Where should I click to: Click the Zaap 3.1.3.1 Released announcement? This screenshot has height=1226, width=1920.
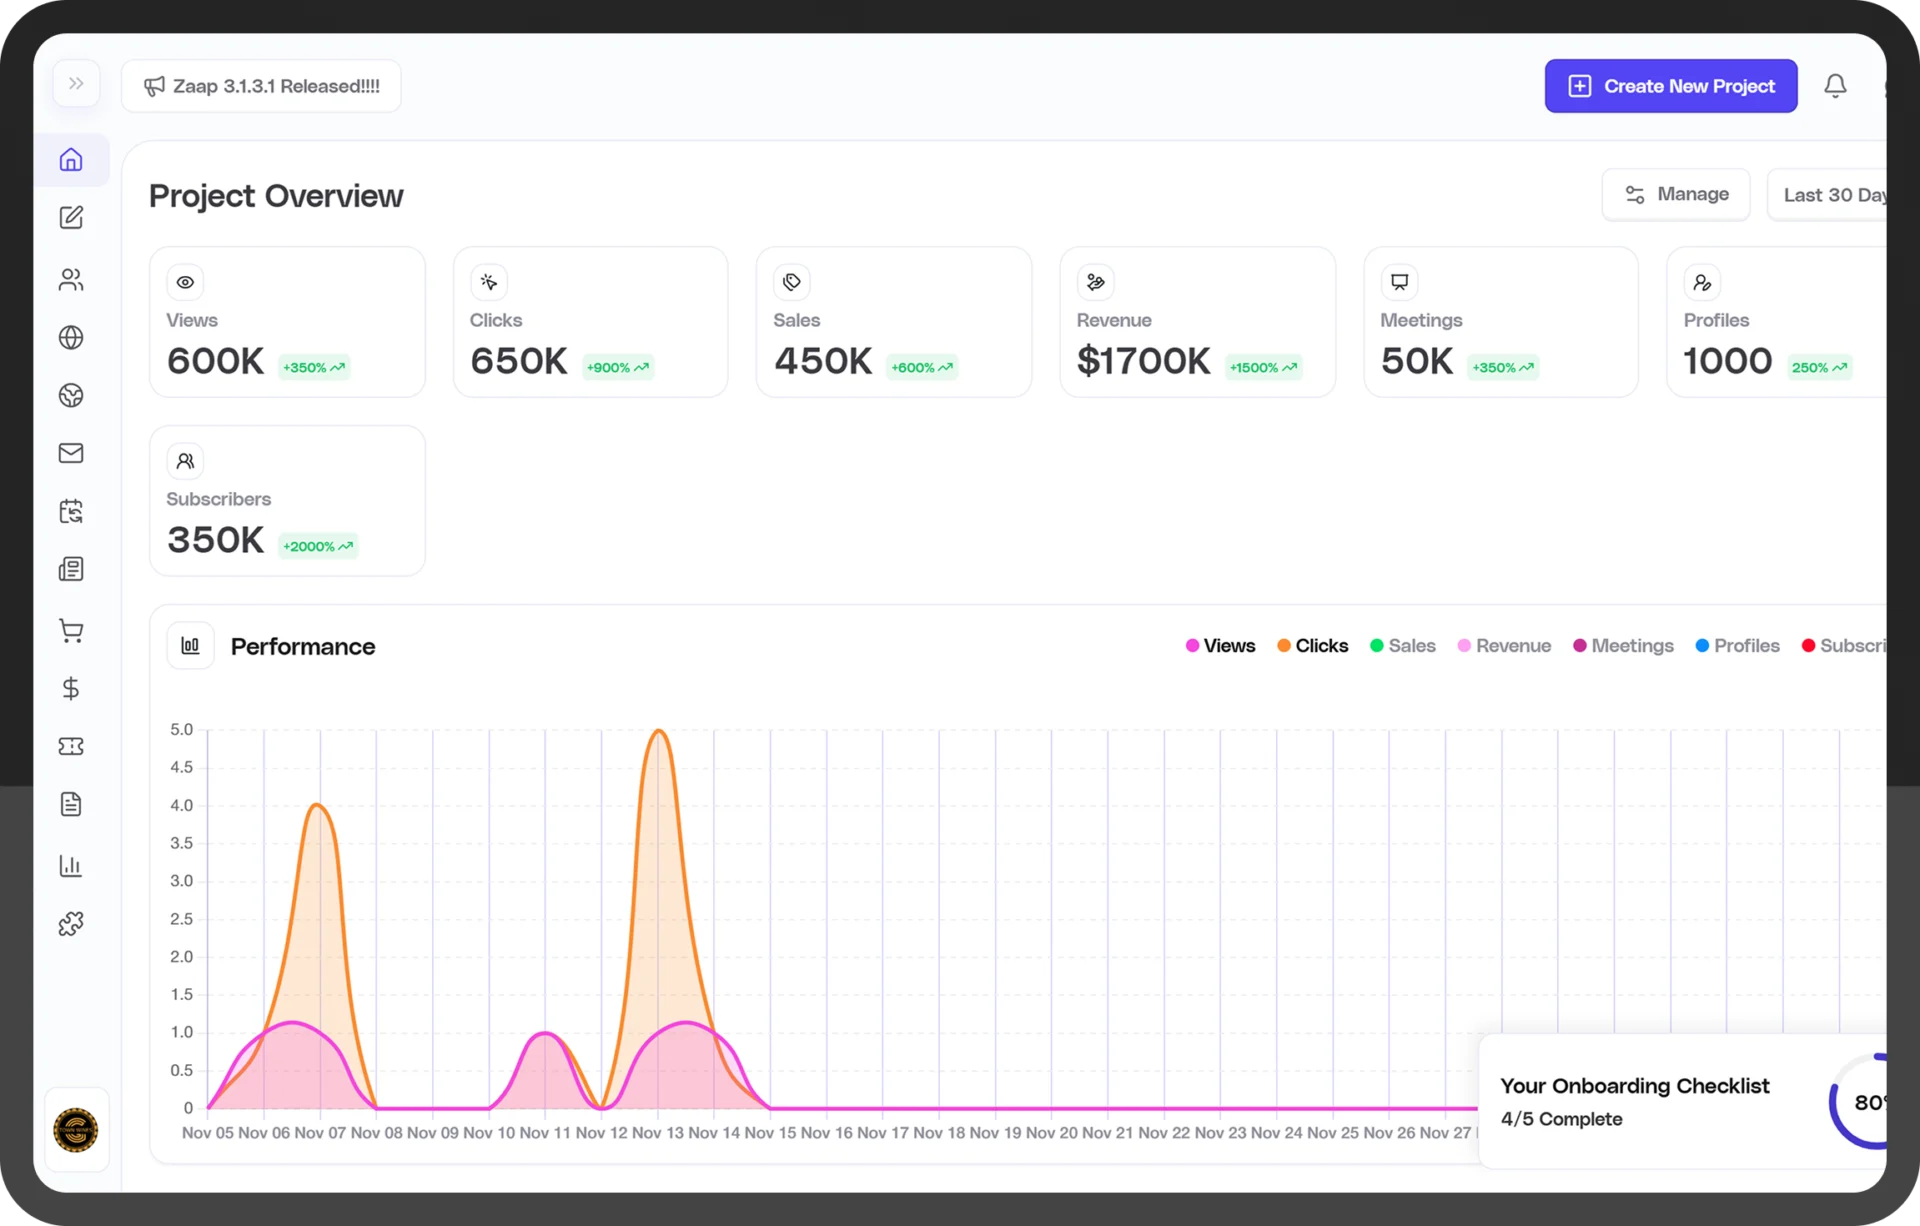point(262,86)
